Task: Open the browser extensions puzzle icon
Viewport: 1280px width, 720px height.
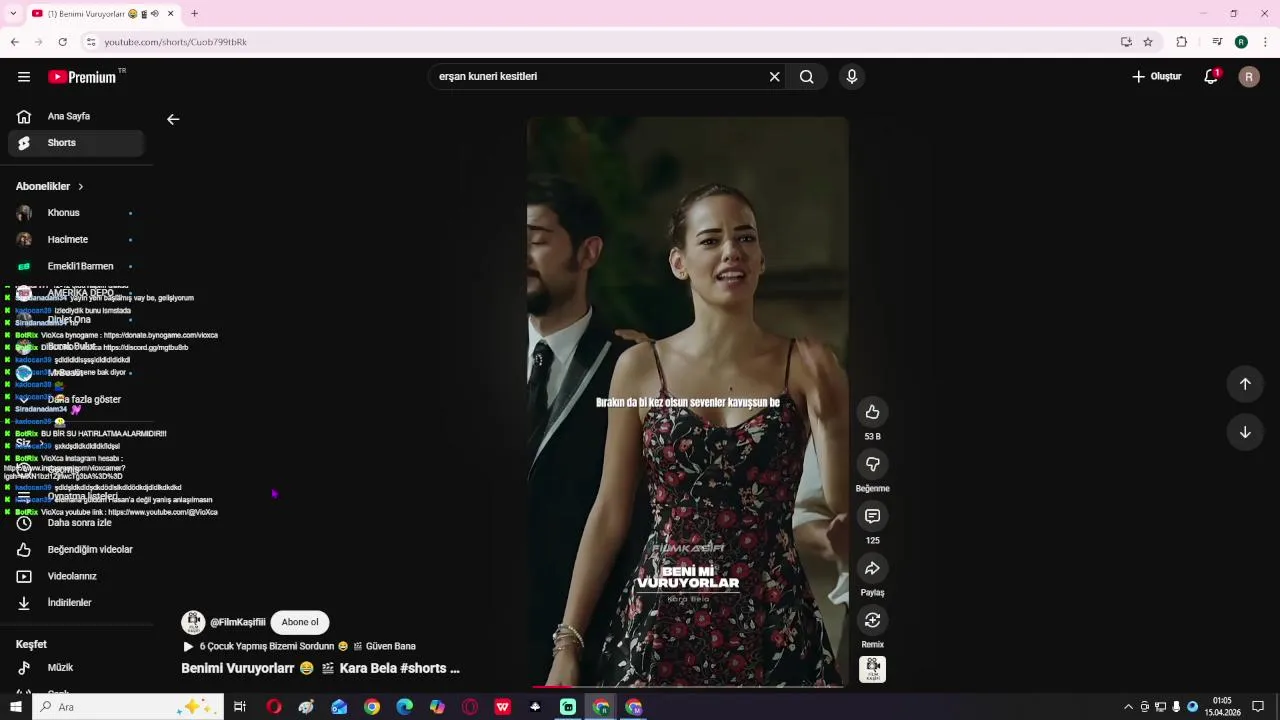Action: click(x=1182, y=42)
